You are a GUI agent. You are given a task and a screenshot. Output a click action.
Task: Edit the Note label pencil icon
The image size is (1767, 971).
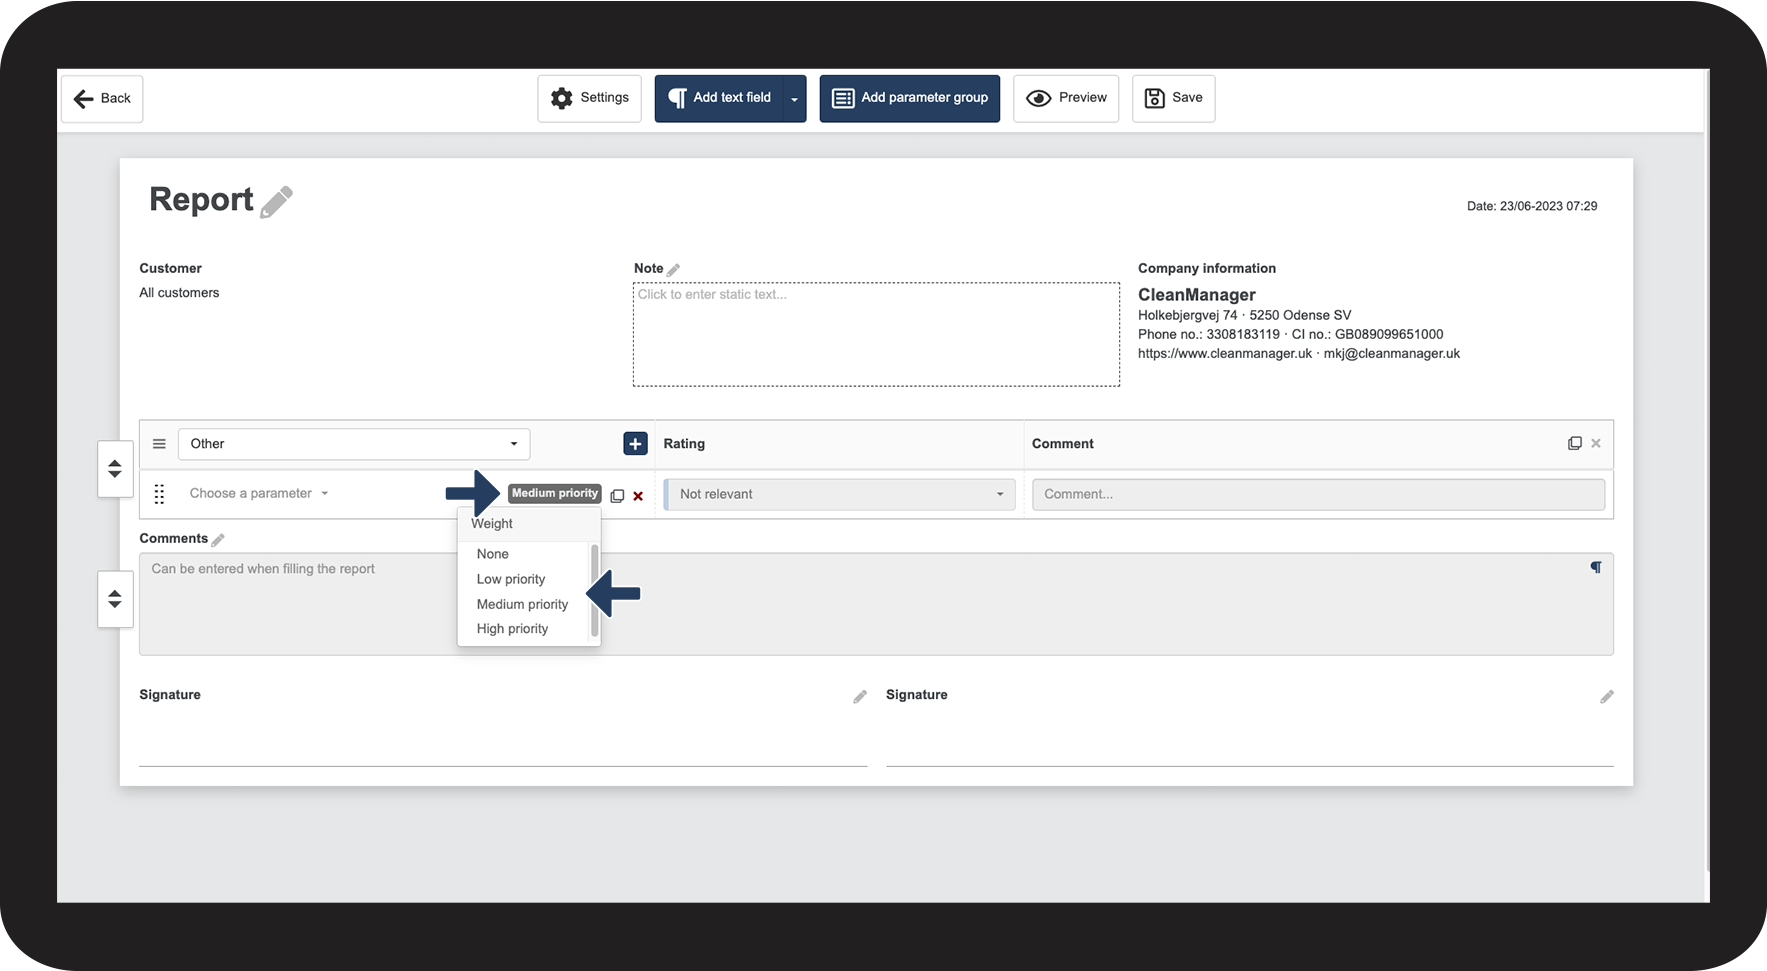tap(674, 269)
